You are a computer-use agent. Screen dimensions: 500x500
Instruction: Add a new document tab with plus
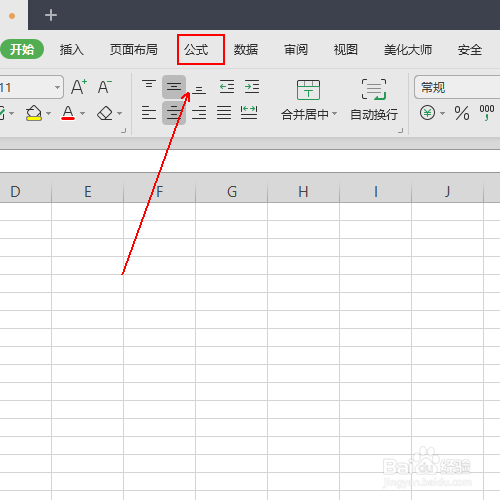click(51, 15)
